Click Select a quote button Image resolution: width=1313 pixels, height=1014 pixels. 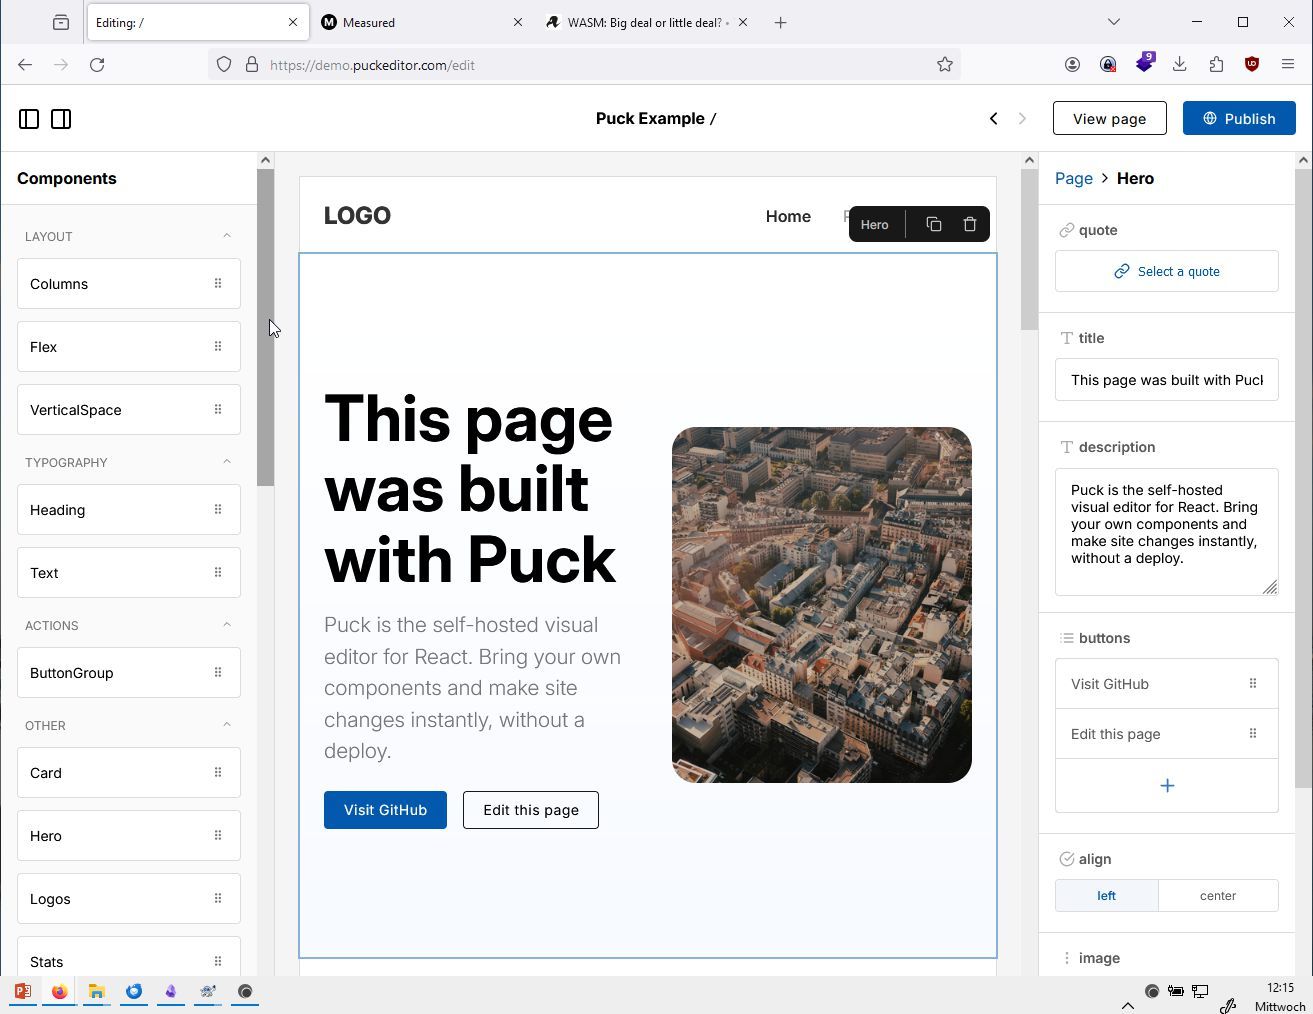(1167, 271)
